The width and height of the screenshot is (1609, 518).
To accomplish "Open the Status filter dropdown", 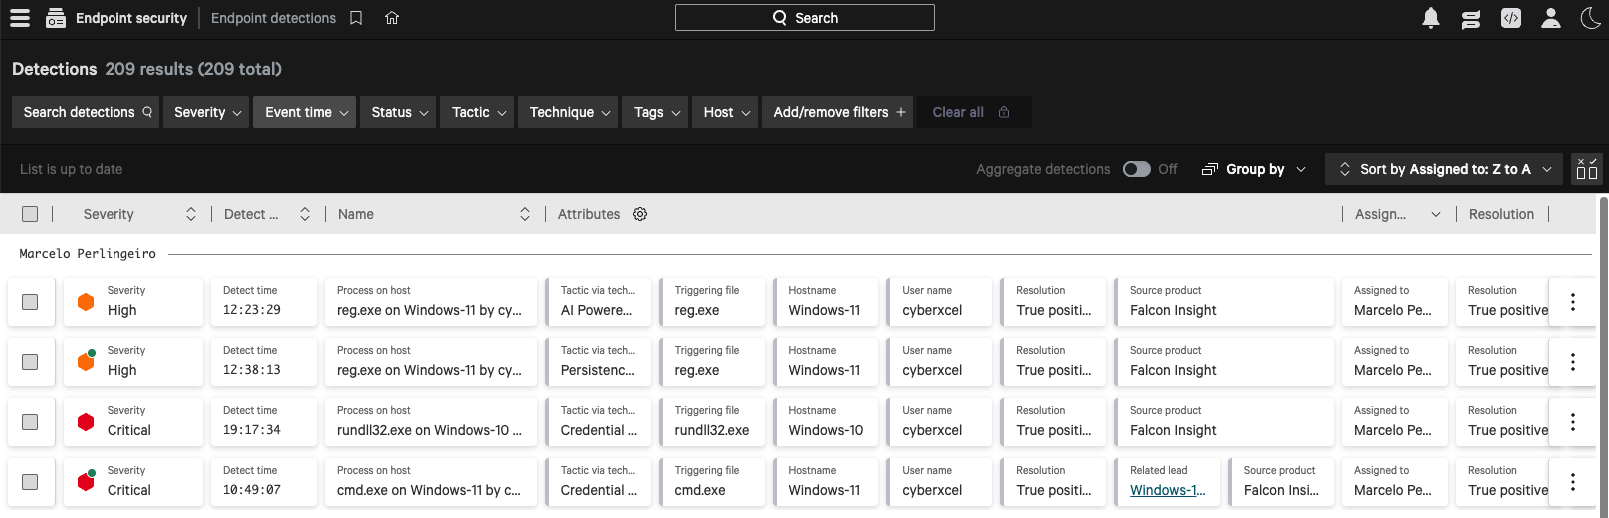I will click(400, 112).
